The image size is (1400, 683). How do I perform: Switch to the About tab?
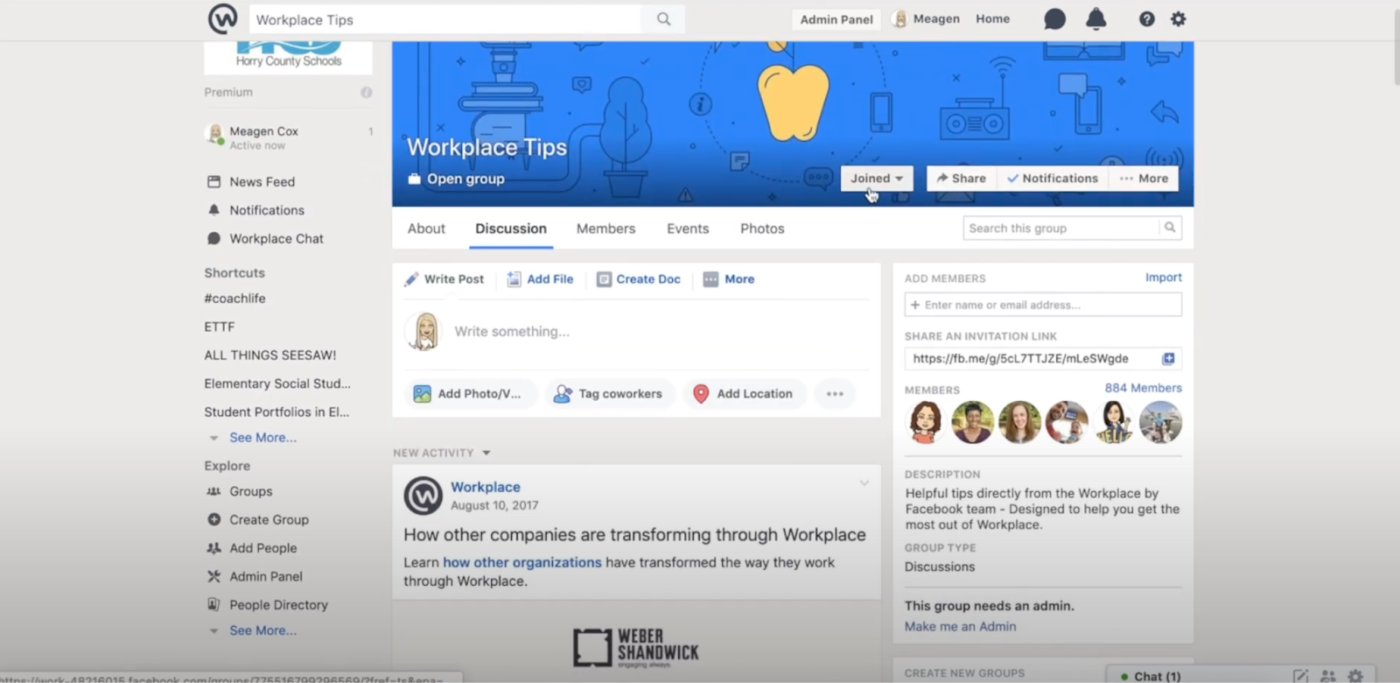coord(426,229)
